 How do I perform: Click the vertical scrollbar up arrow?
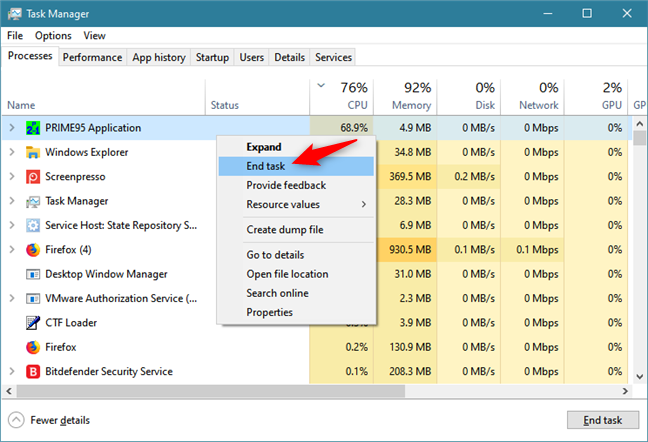tap(640, 124)
